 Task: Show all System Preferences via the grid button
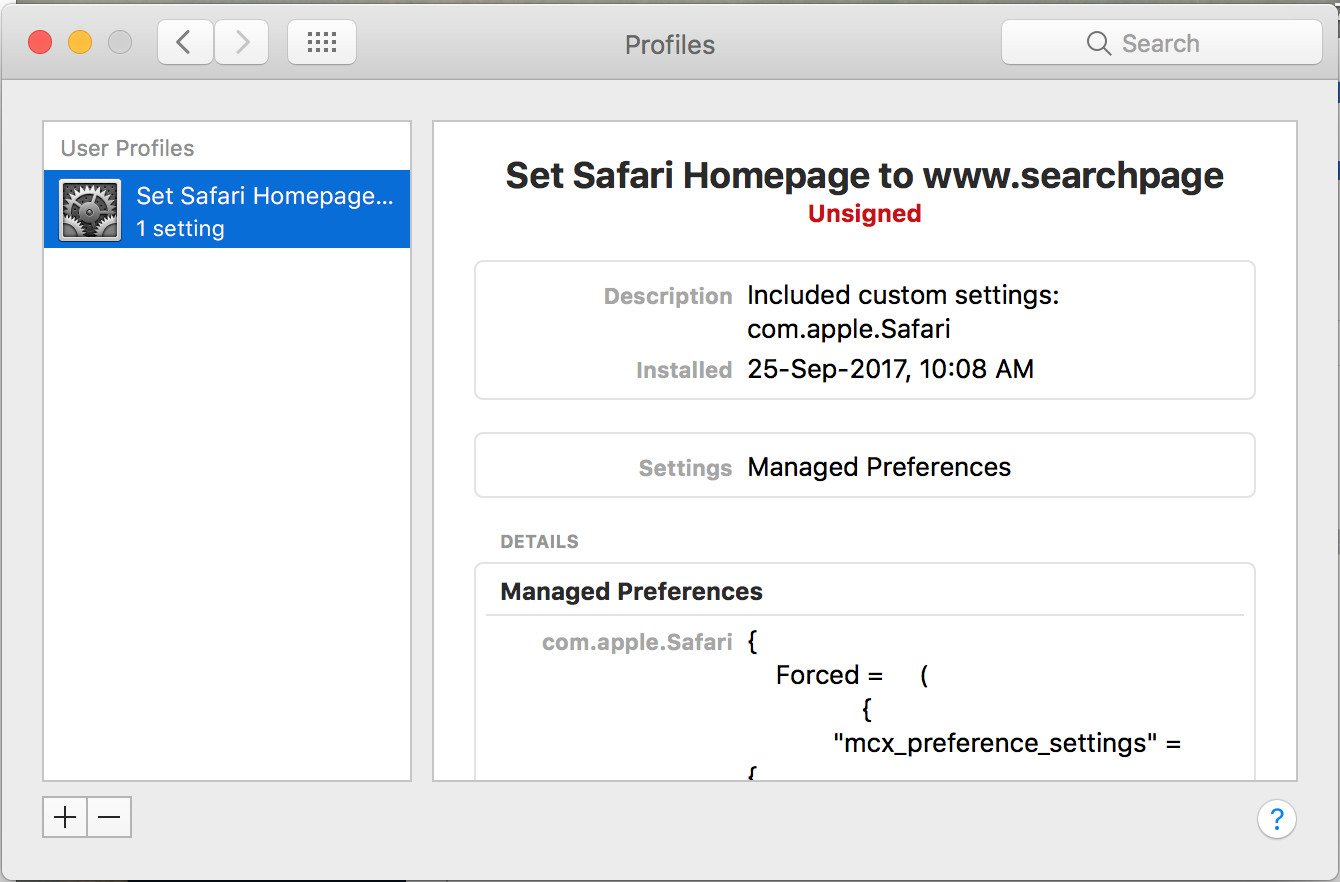tap(321, 43)
